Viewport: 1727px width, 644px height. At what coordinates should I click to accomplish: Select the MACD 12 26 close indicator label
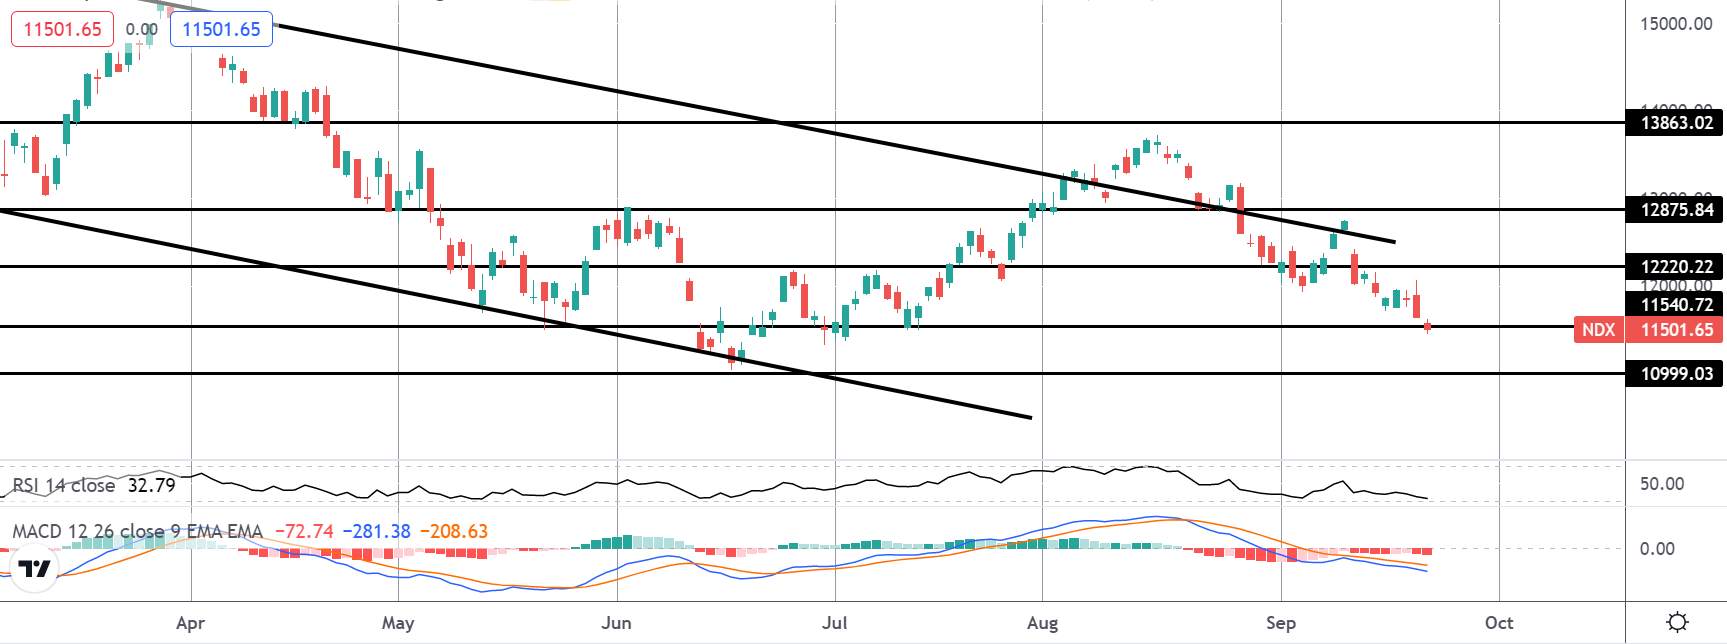pyautogui.click(x=138, y=531)
